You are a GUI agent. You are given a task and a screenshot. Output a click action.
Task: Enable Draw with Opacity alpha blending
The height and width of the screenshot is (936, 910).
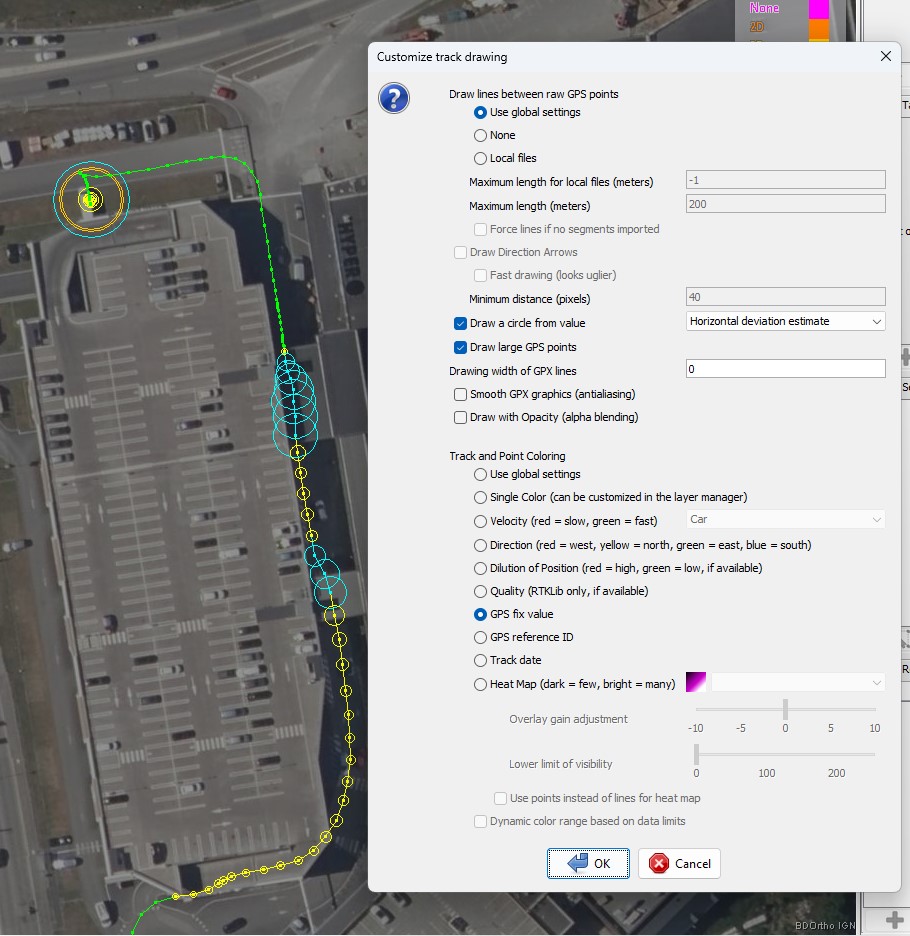(x=461, y=417)
